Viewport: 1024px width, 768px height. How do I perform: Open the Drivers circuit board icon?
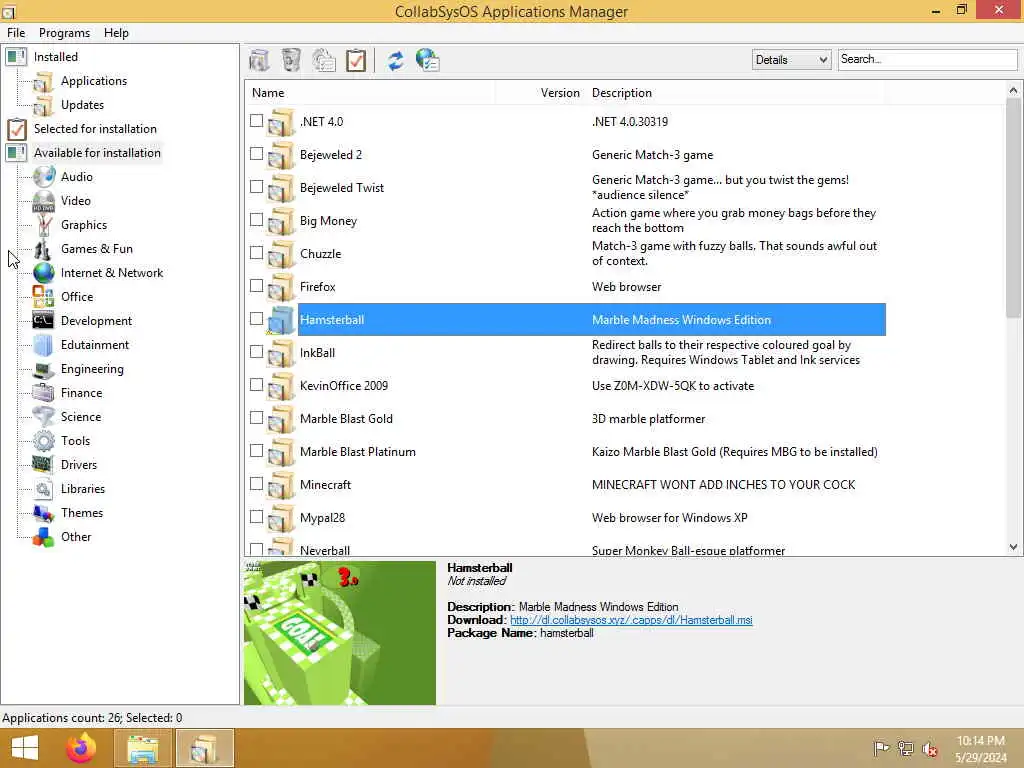(x=44, y=465)
